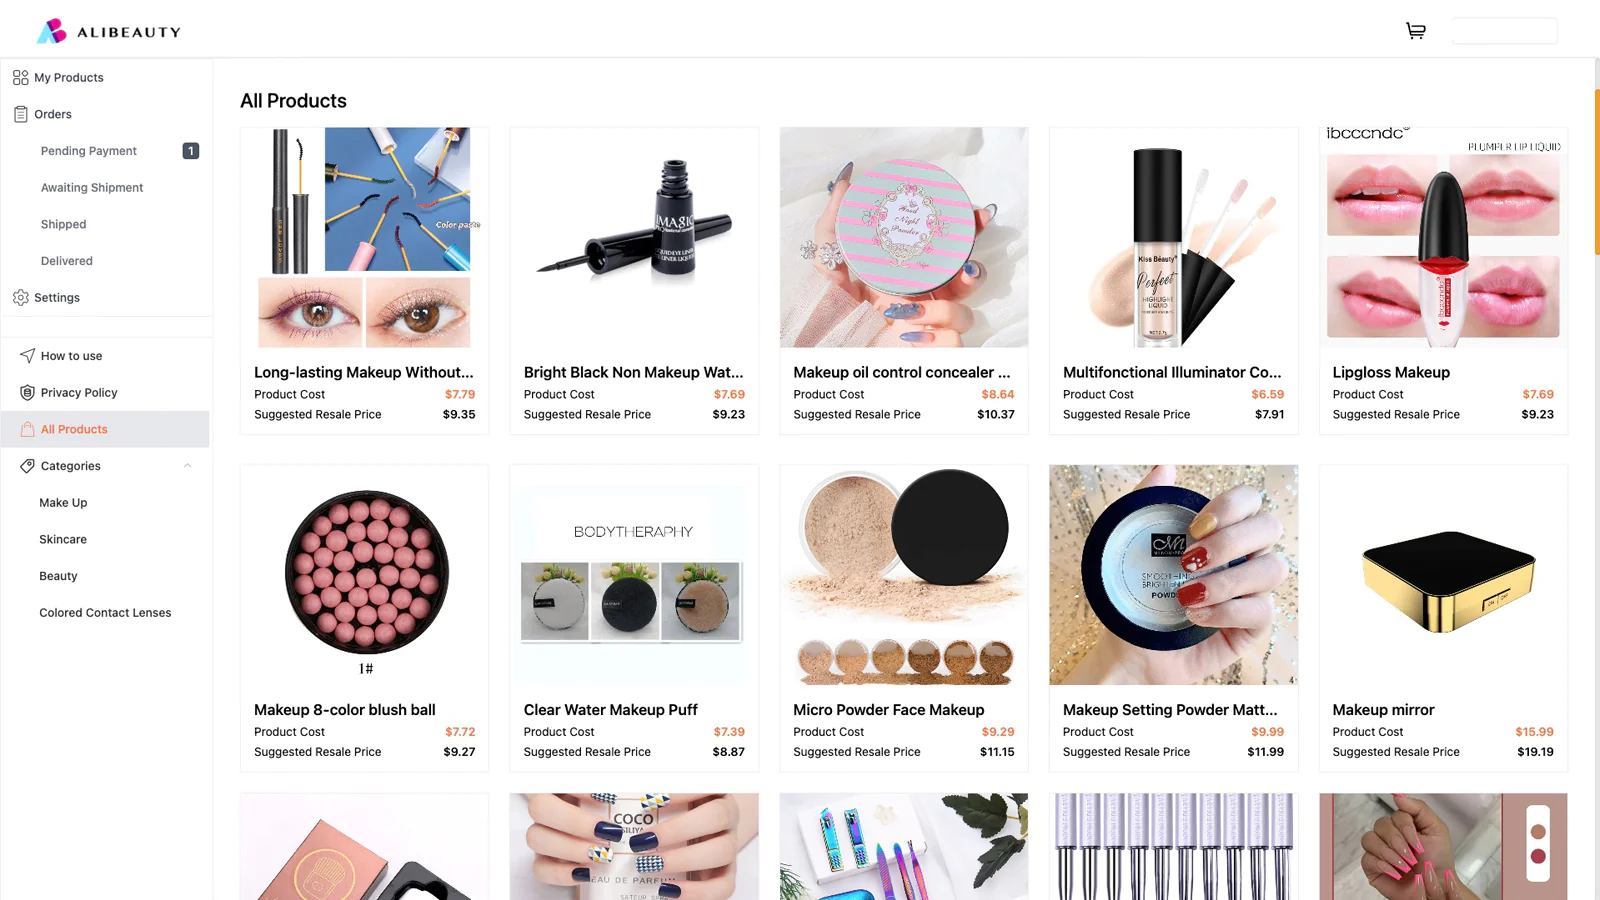
Task: Click the My Products grid icon
Action: [20, 77]
